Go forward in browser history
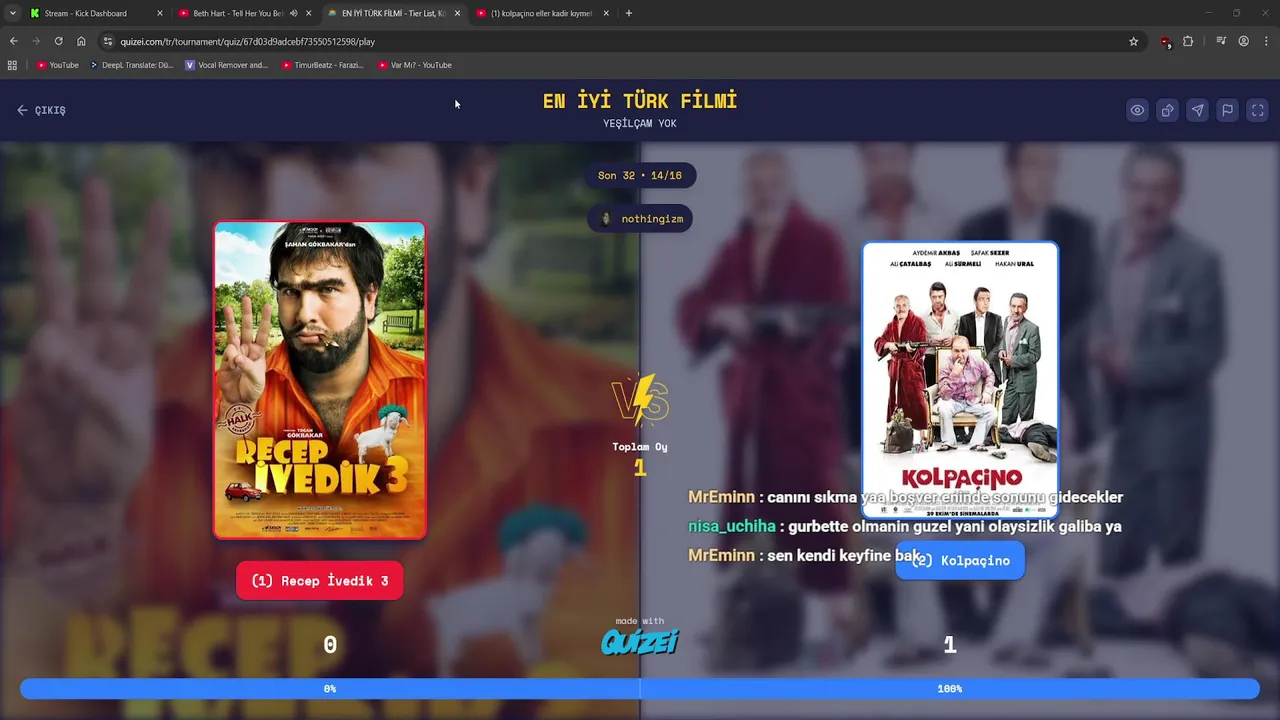The height and width of the screenshot is (720, 1280). [36, 41]
